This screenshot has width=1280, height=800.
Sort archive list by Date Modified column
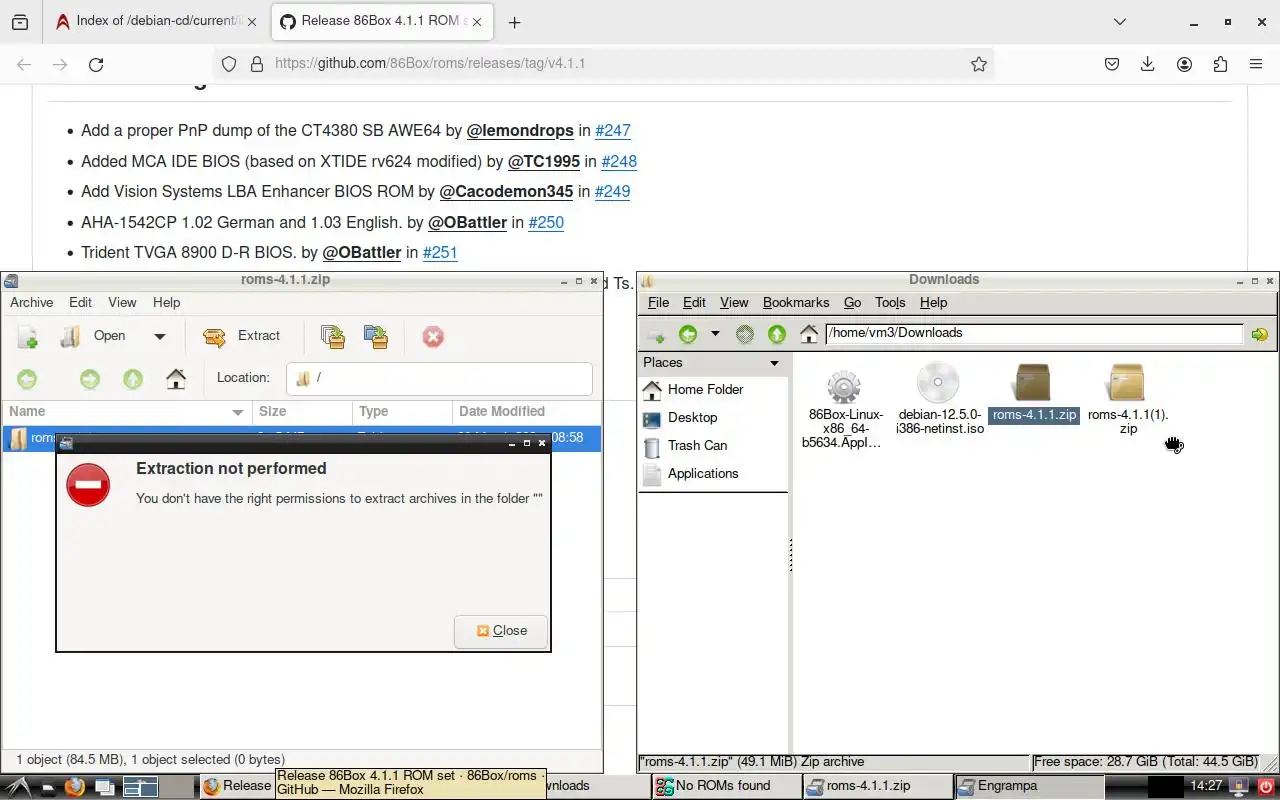coord(526,411)
